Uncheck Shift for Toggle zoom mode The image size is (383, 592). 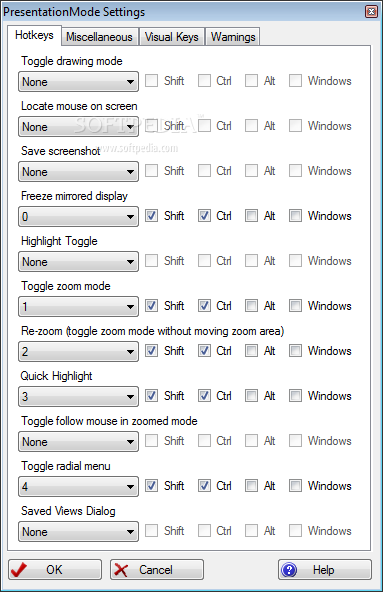[151, 305]
